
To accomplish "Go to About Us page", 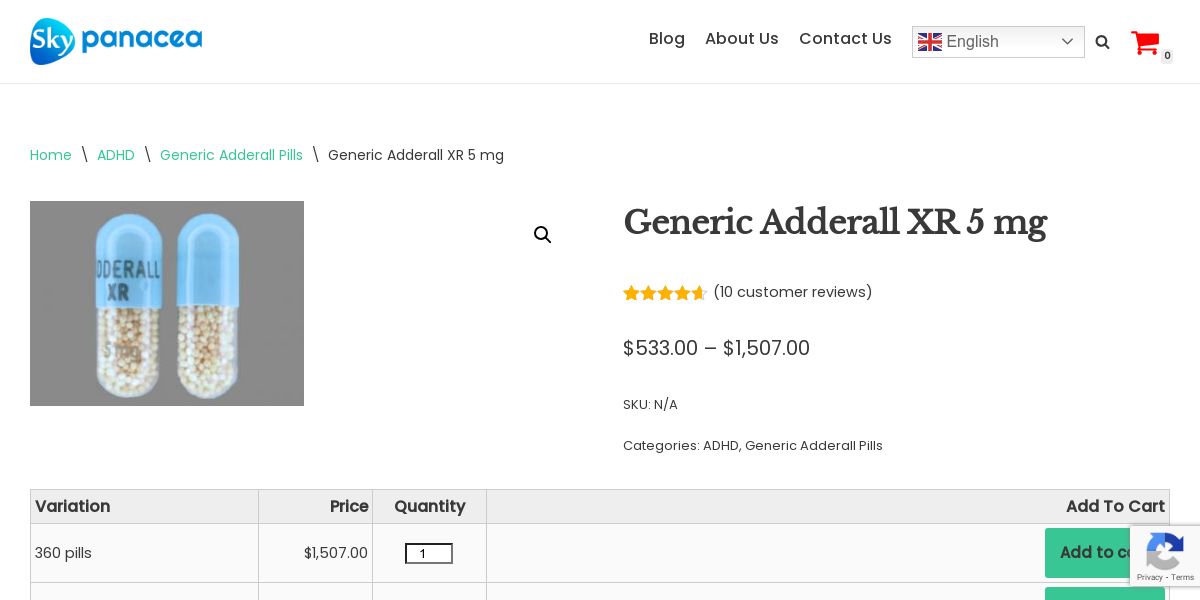I will coord(742,39).
